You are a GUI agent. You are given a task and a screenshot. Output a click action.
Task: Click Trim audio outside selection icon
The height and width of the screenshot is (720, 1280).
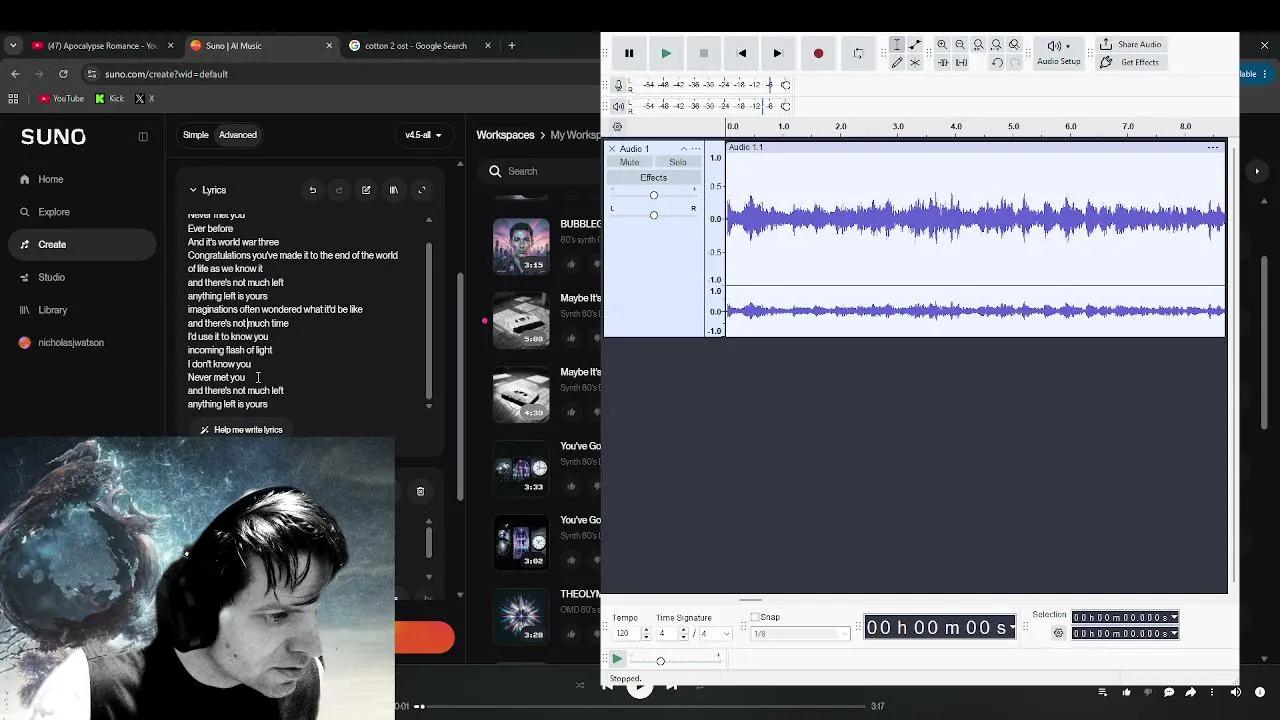click(942, 63)
